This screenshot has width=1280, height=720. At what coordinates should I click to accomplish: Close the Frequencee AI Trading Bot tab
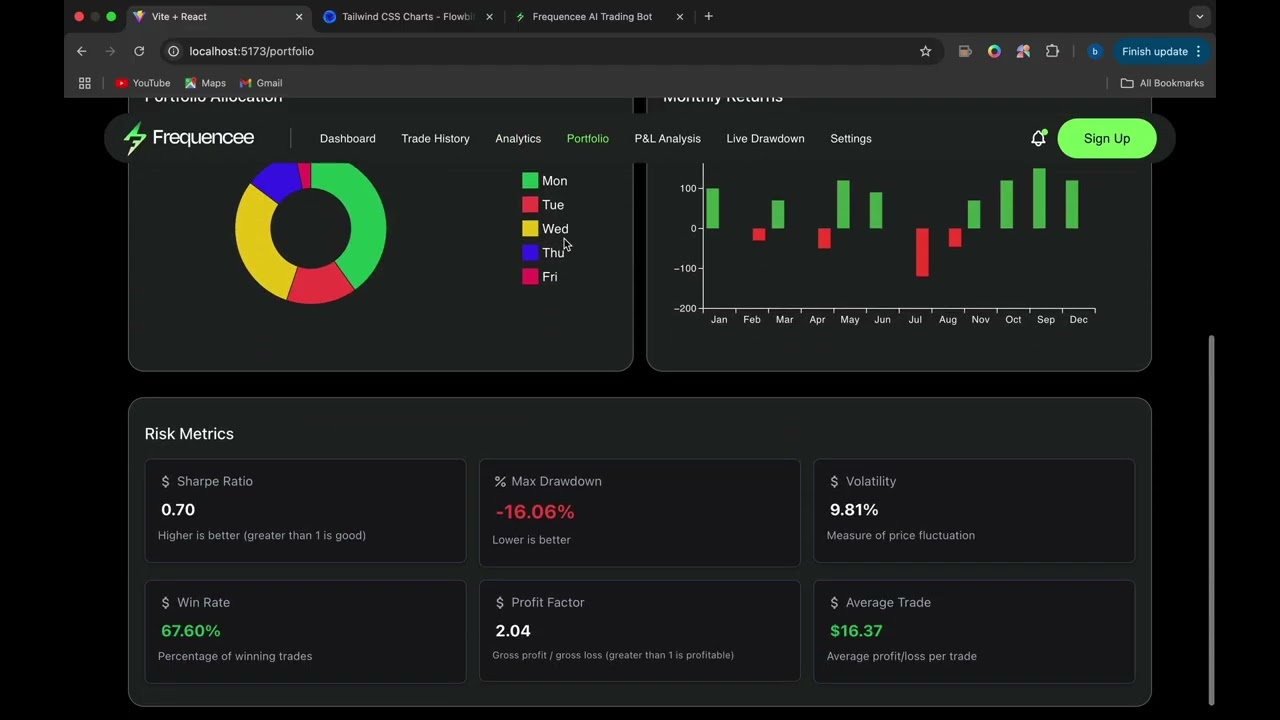pos(680,16)
